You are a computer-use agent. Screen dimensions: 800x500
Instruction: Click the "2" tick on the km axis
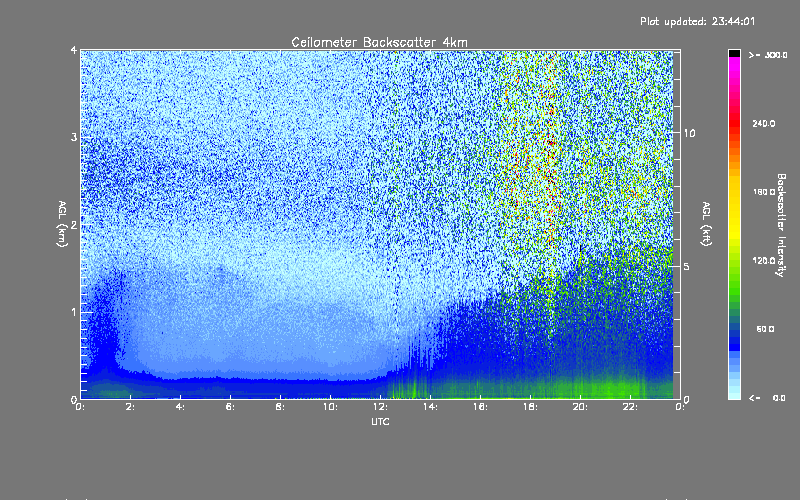click(x=74, y=224)
